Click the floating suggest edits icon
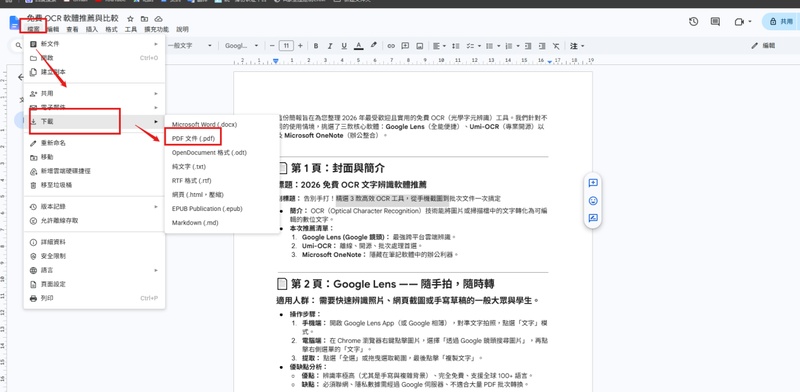 [x=593, y=218]
